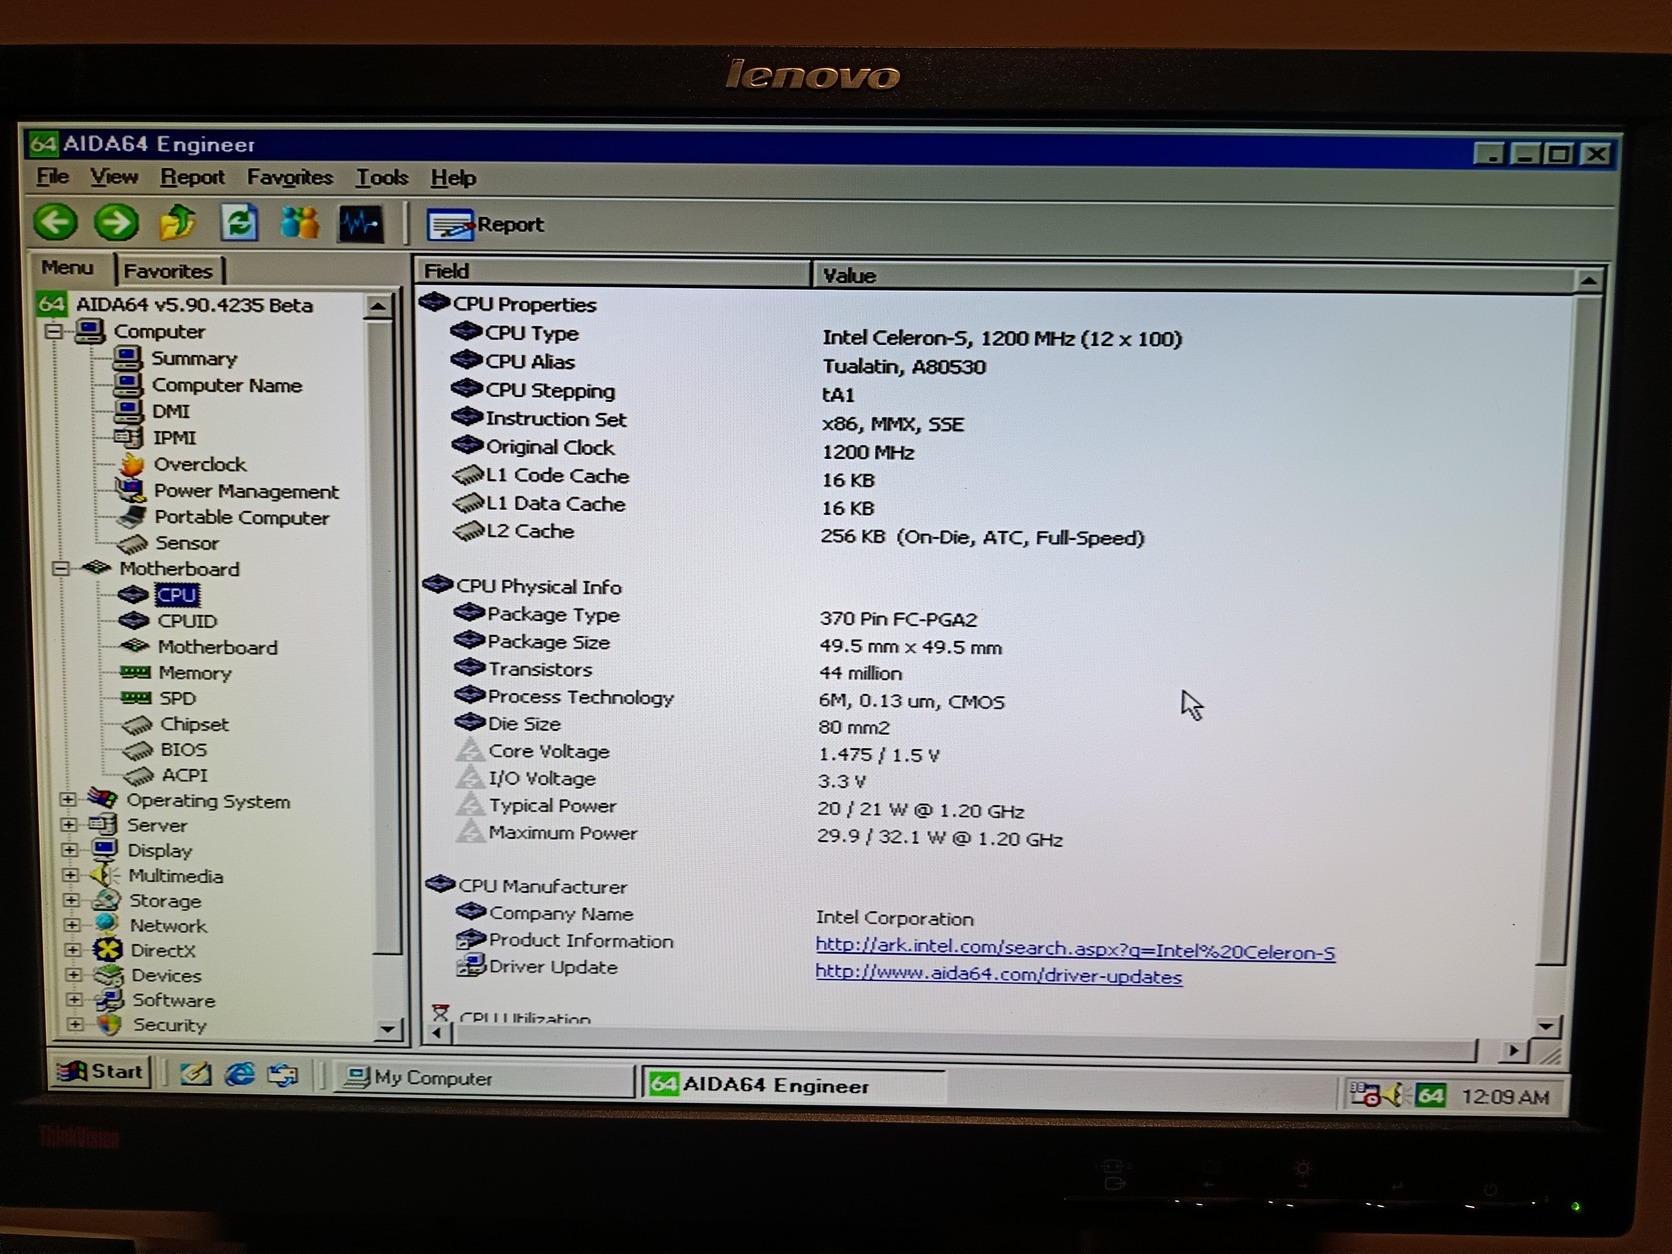The height and width of the screenshot is (1254, 1672).
Task: Select the BIOS tree item
Action: point(184,749)
